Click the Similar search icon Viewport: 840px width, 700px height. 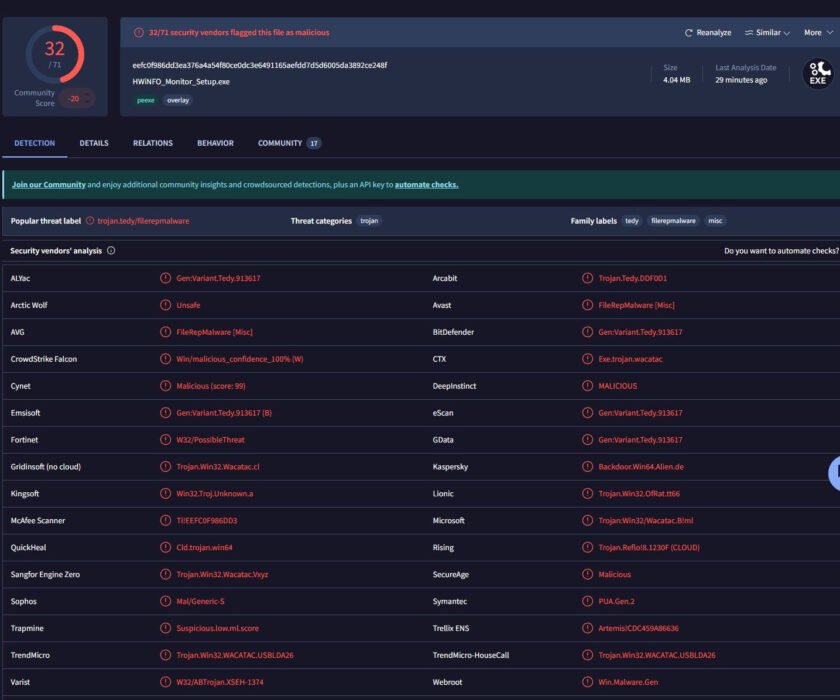pos(748,33)
